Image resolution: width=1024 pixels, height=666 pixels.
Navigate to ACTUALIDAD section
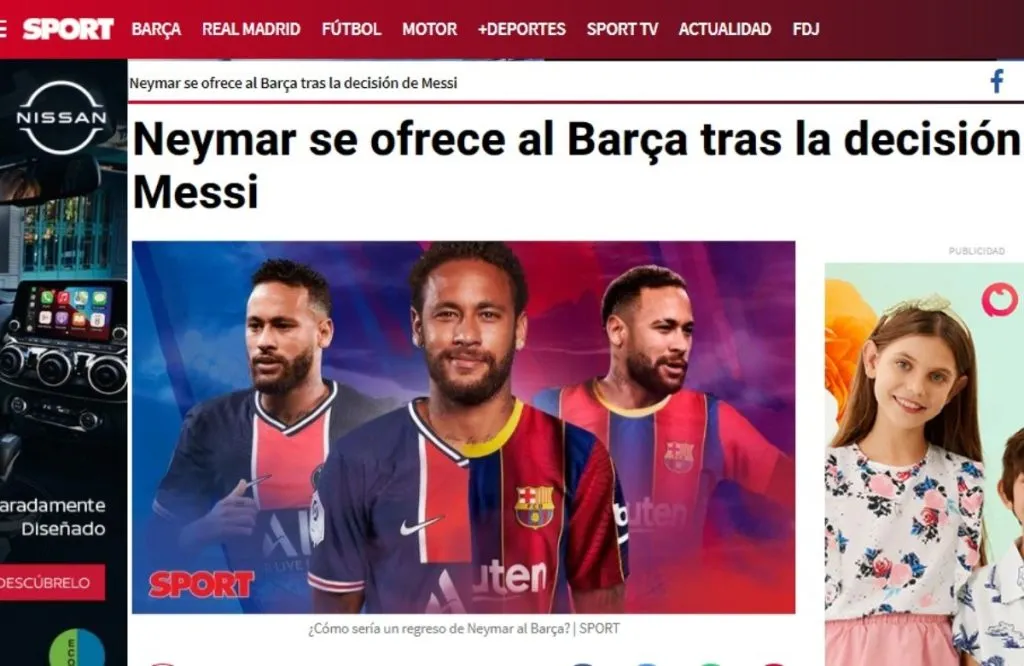pyautogui.click(x=725, y=29)
